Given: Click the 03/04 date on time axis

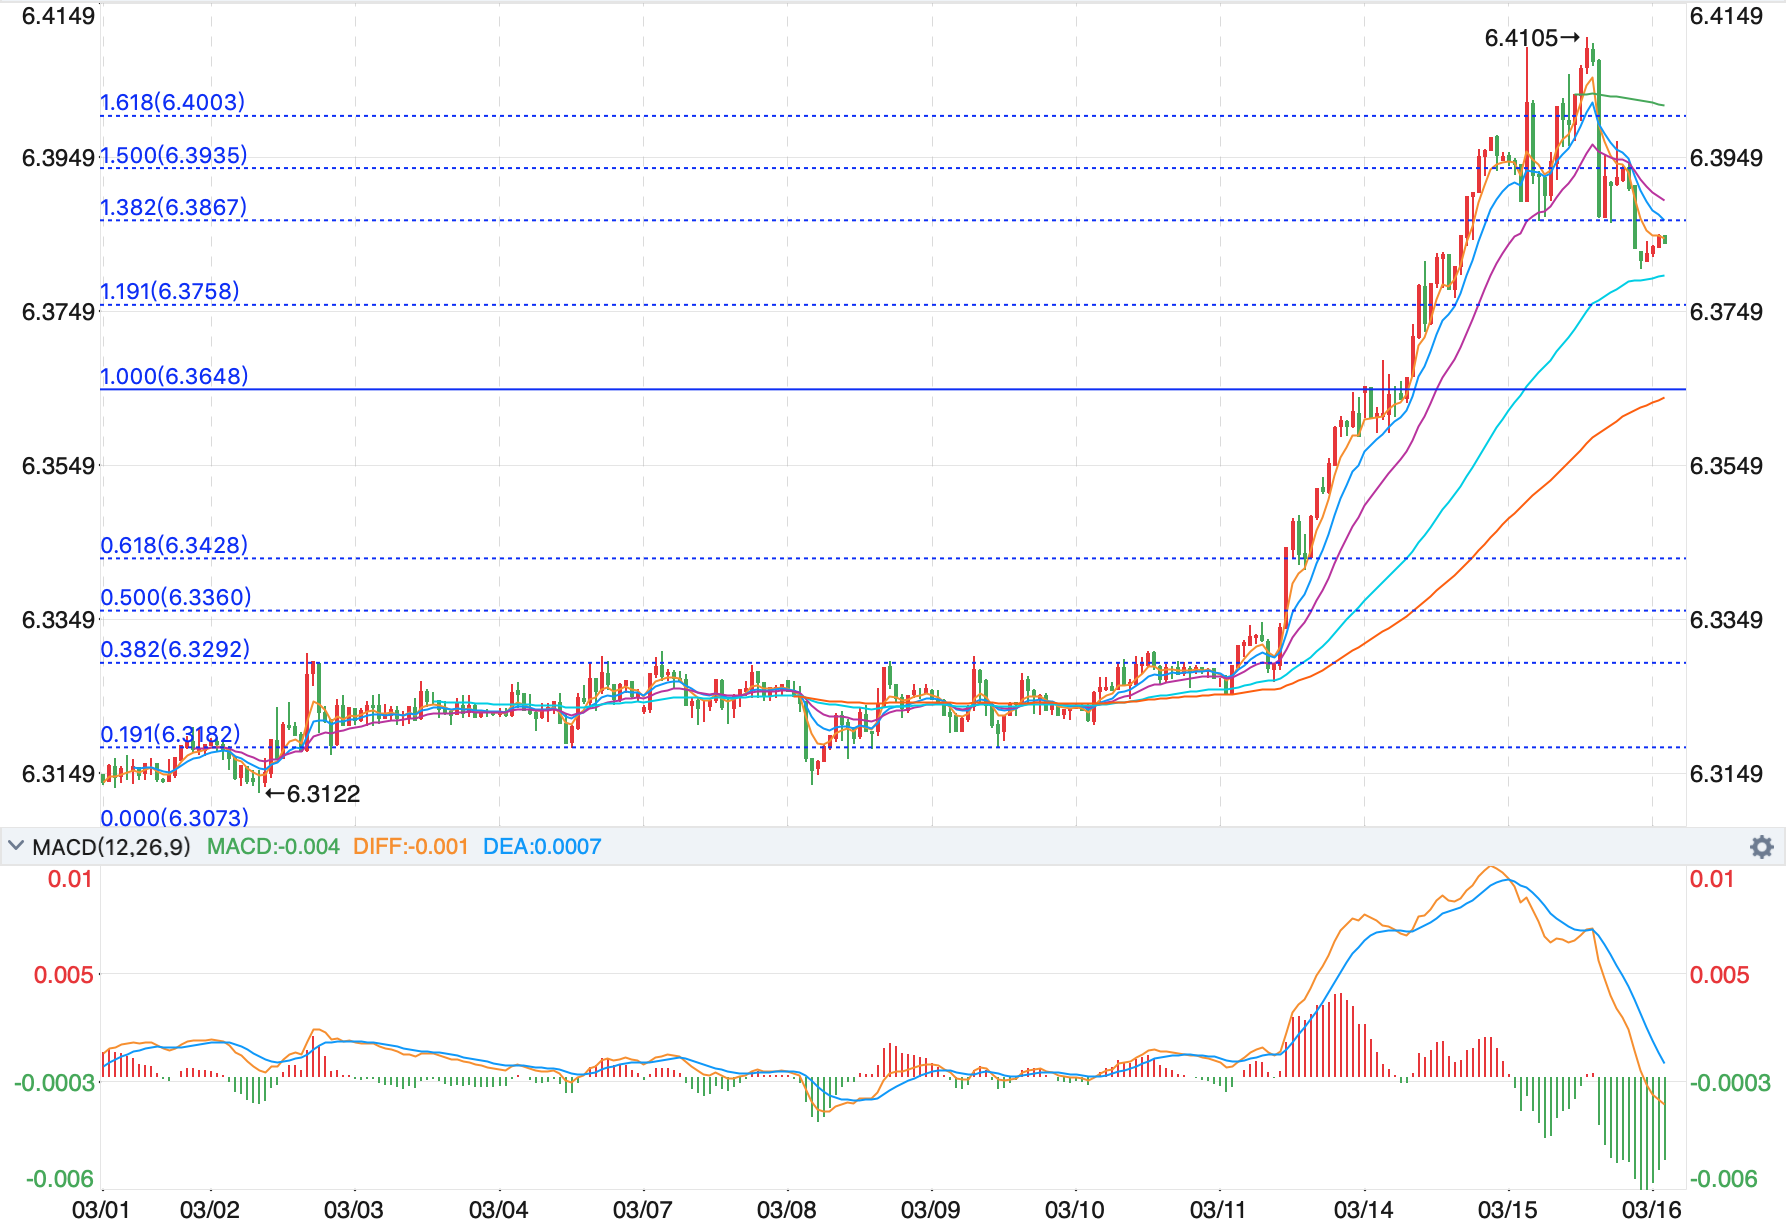Looking at the screenshot, I should (498, 1210).
